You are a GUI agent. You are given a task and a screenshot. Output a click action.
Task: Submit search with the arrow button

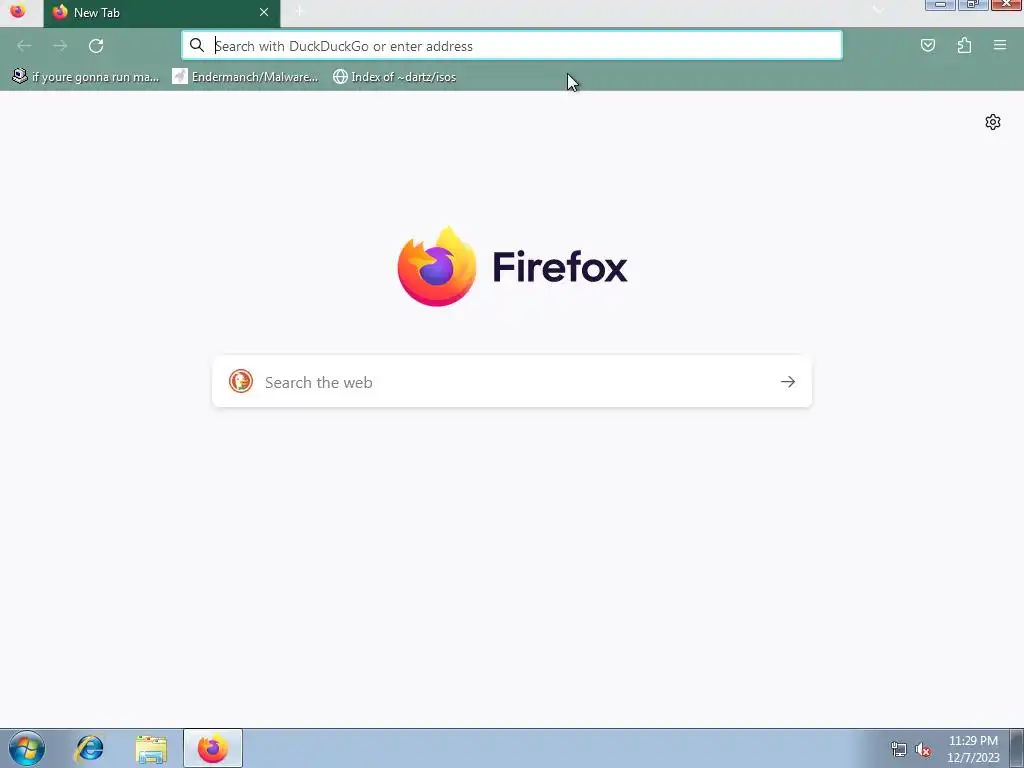(788, 382)
